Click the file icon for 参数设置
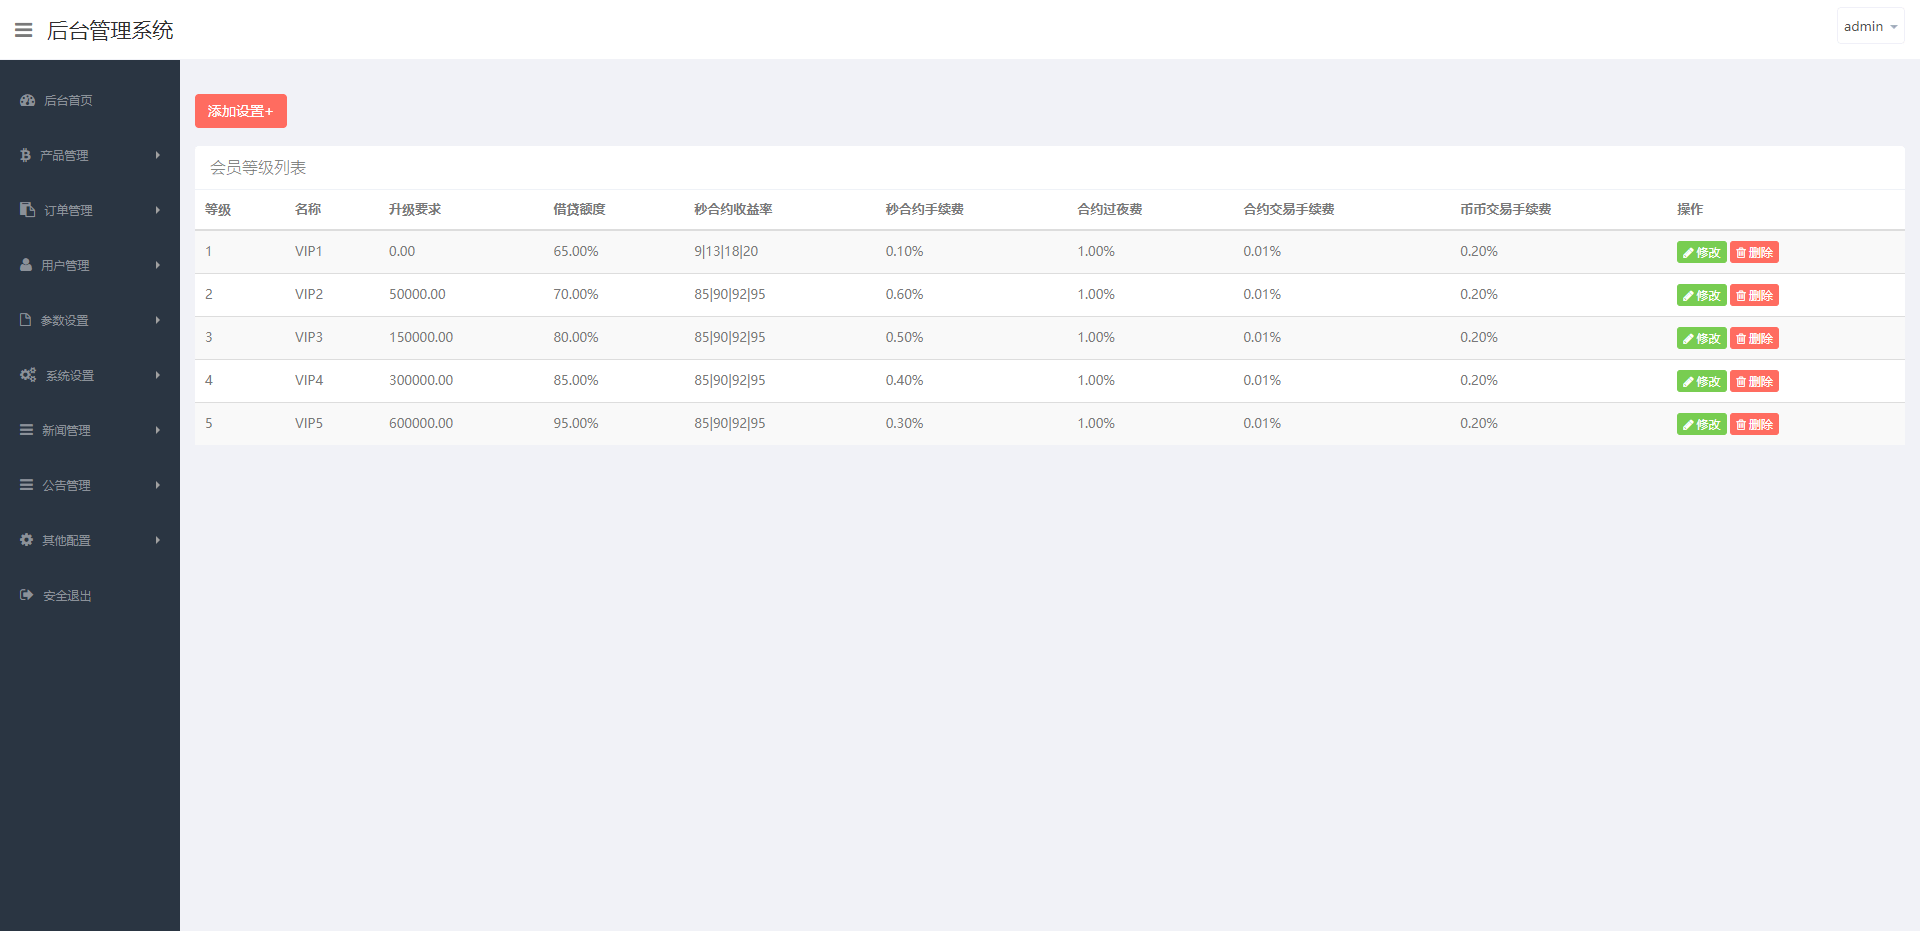The width and height of the screenshot is (1920, 931). [26, 320]
